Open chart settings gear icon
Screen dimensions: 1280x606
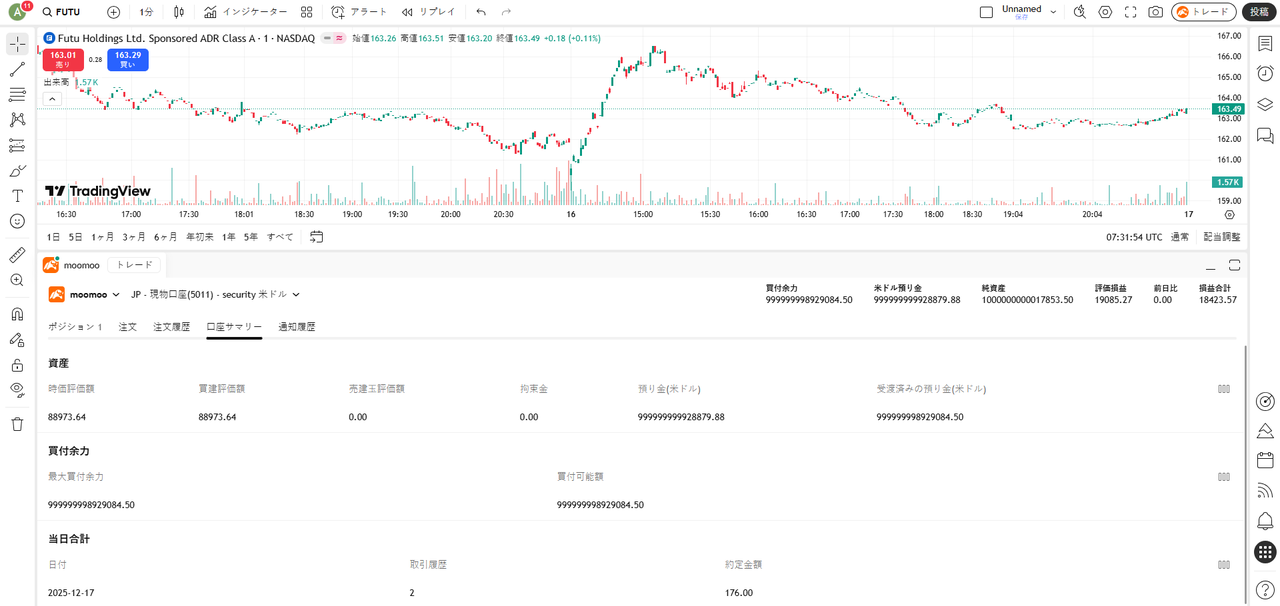[x=1105, y=12]
